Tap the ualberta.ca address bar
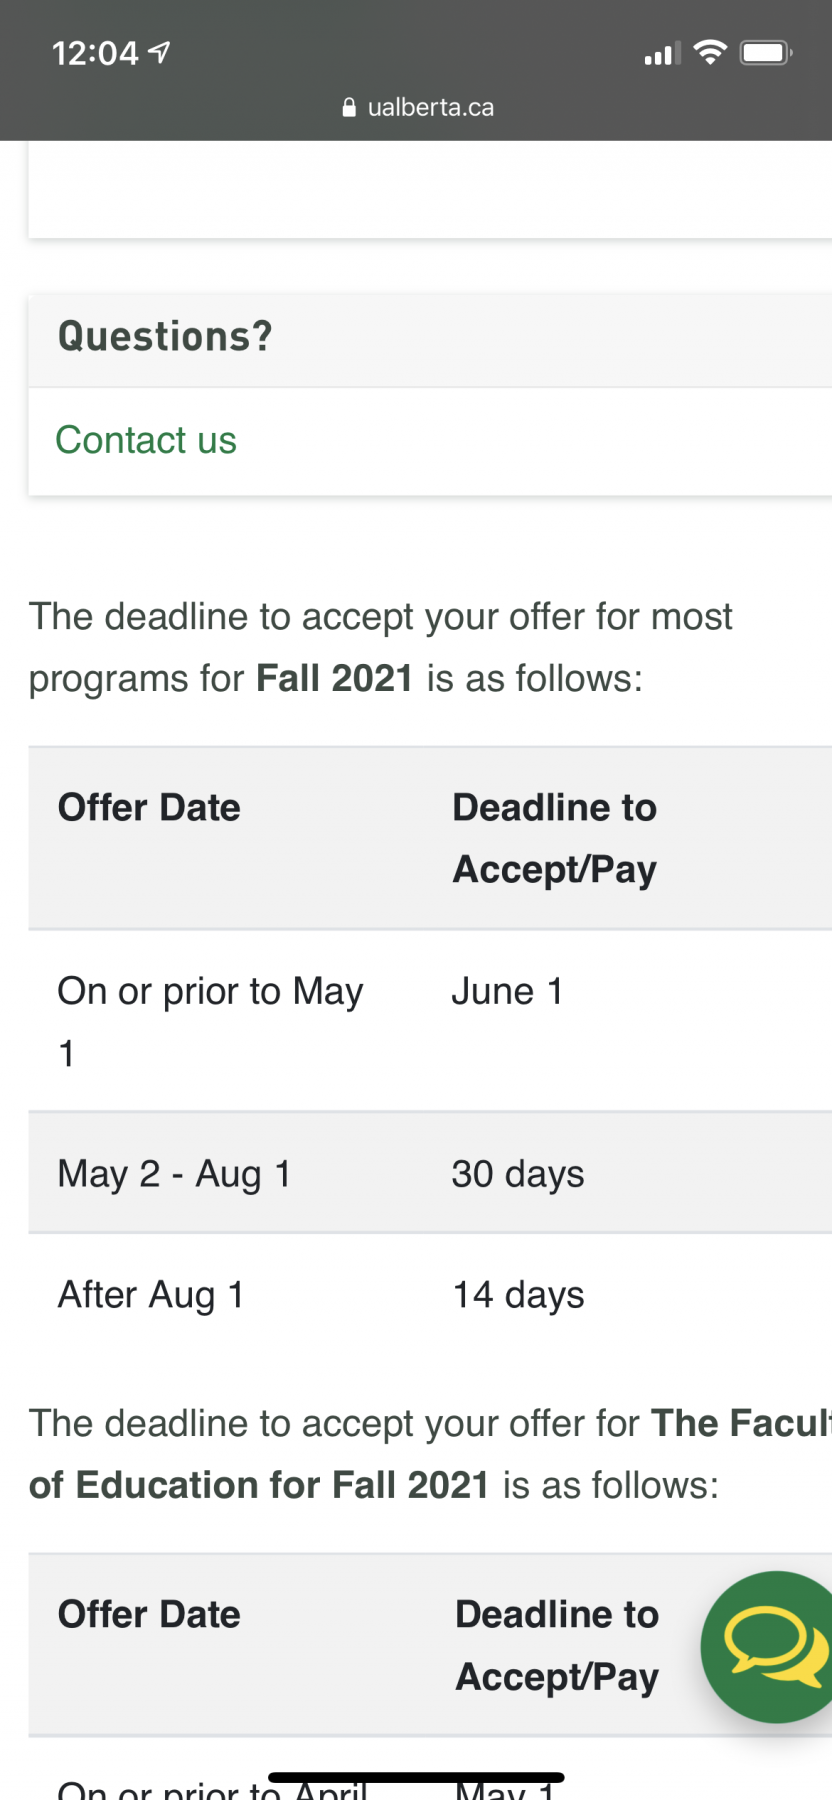This screenshot has width=832, height=1800. (418, 108)
